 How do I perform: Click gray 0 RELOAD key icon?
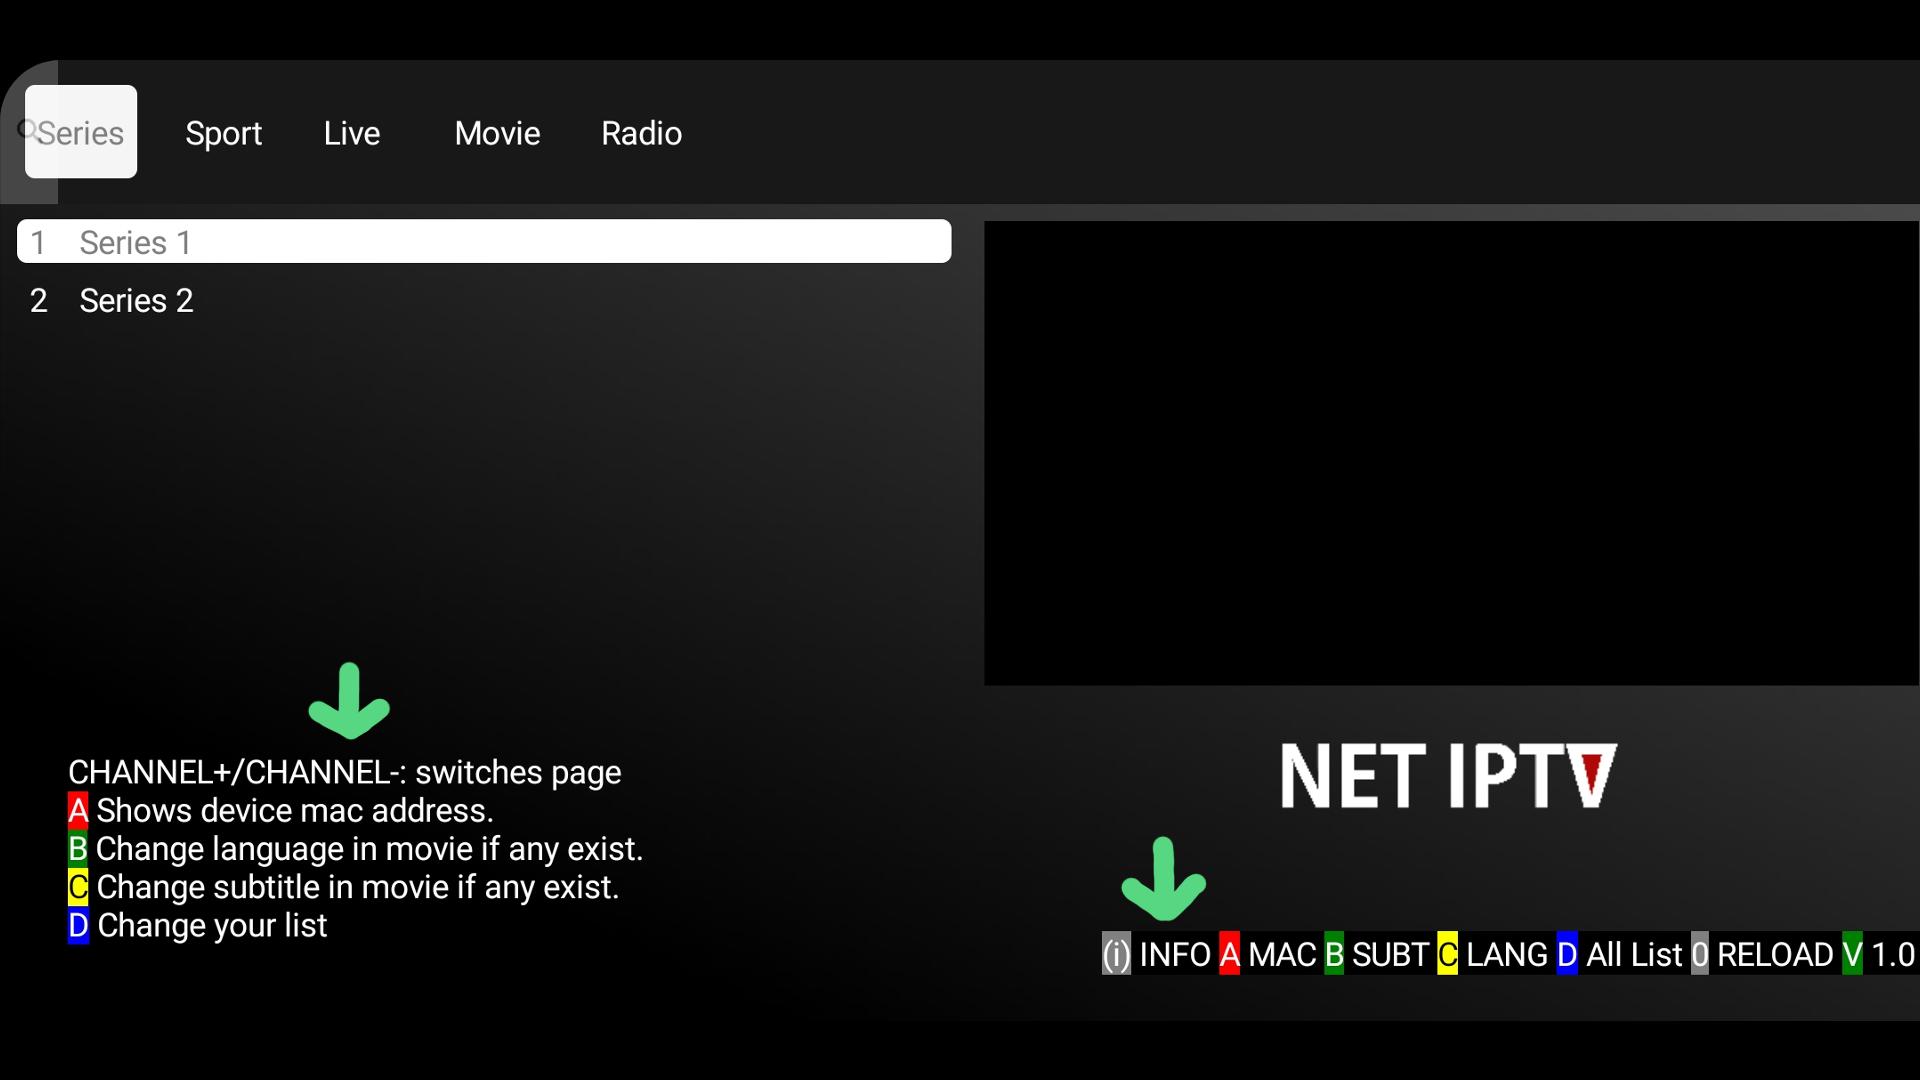(1700, 954)
